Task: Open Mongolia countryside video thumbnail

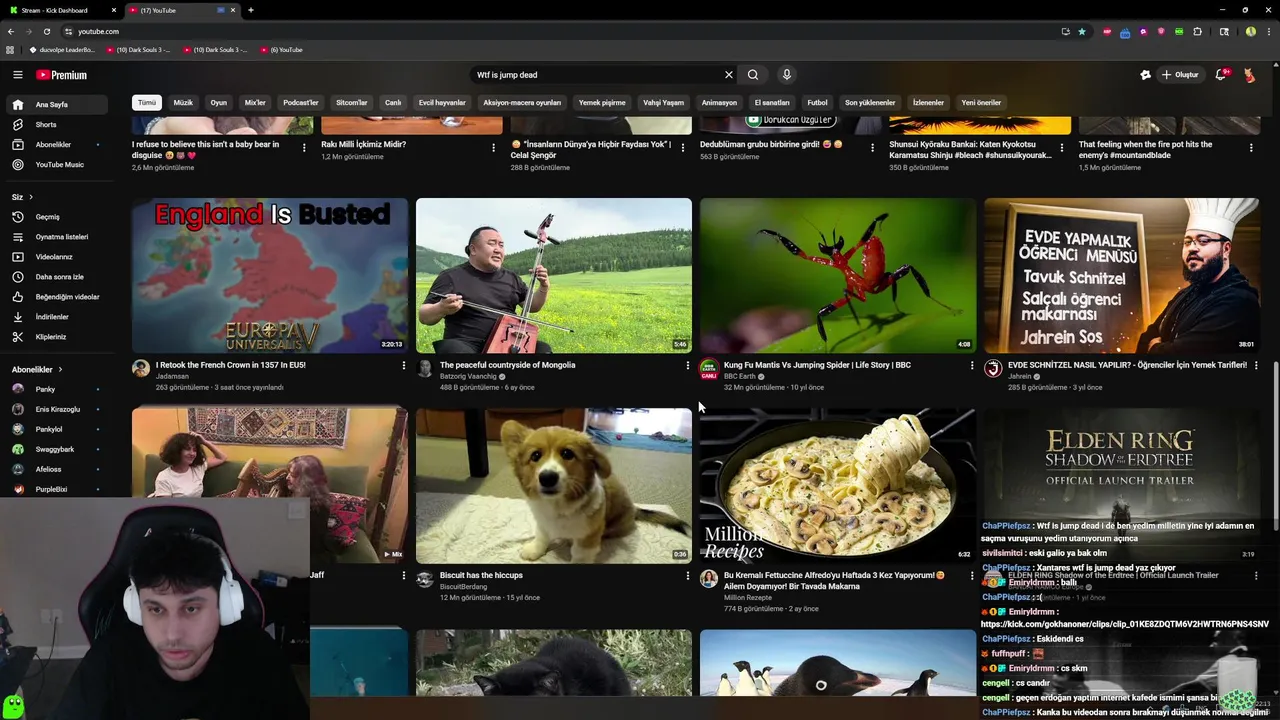Action: (554, 275)
